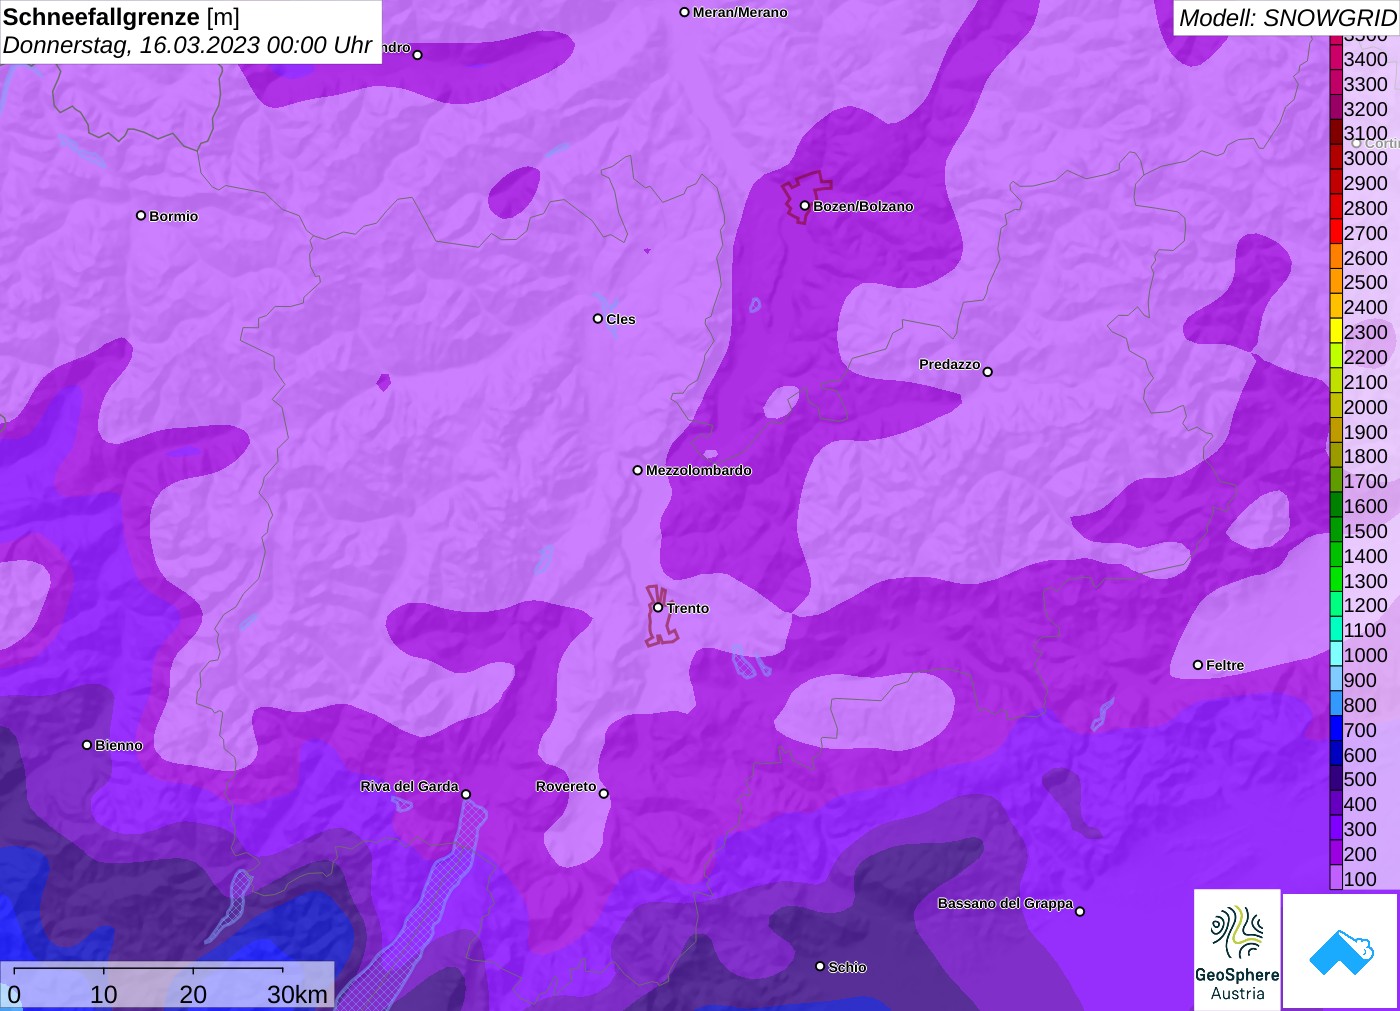Viewport: 1400px width, 1011px height.
Task: Pick the 1400 m legend color swatch
Action: [x=1336, y=556]
